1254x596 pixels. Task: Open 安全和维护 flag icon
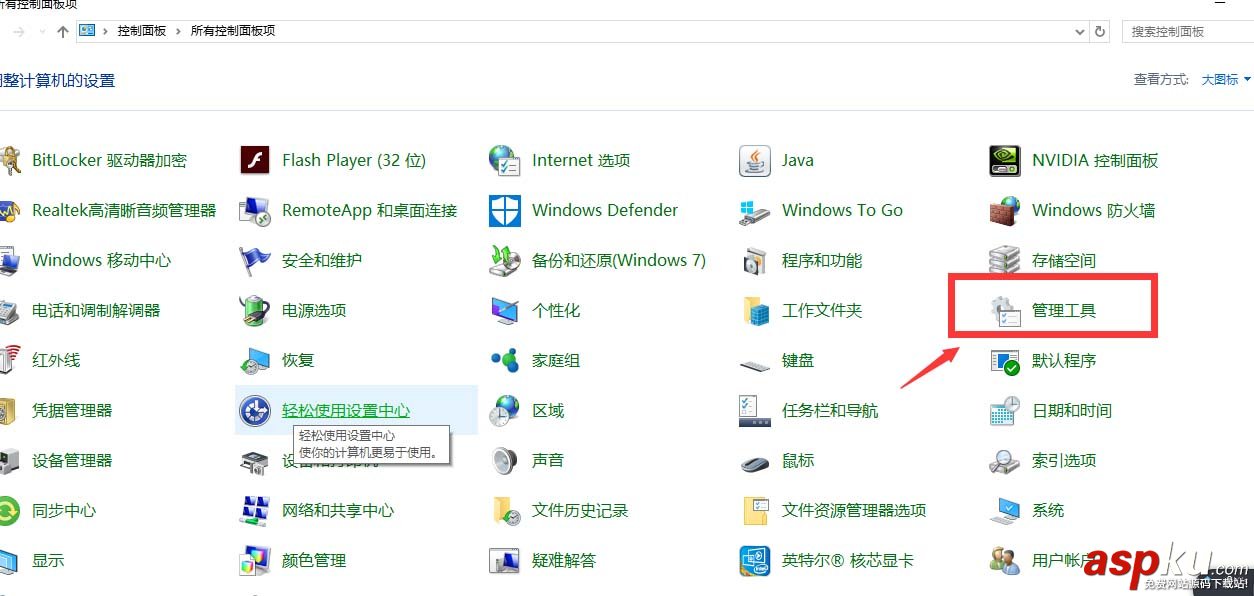[255, 260]
